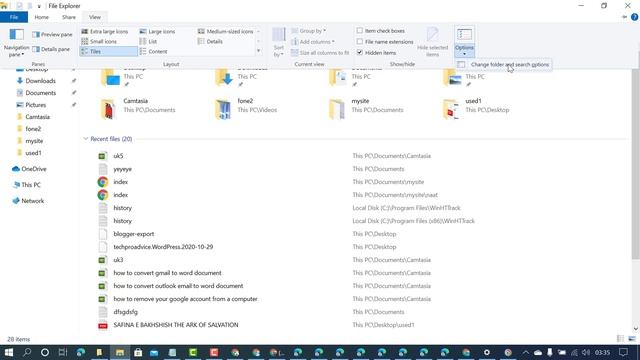Collapse the ribbon arrow

click(x=624, y=17)
